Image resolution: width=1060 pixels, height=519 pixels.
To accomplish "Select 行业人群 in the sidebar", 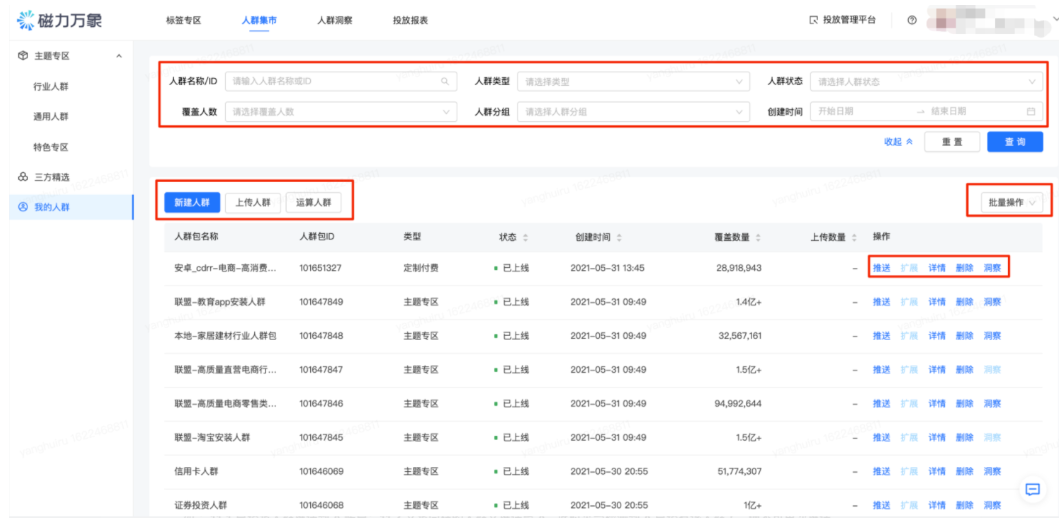I will 51,86.
